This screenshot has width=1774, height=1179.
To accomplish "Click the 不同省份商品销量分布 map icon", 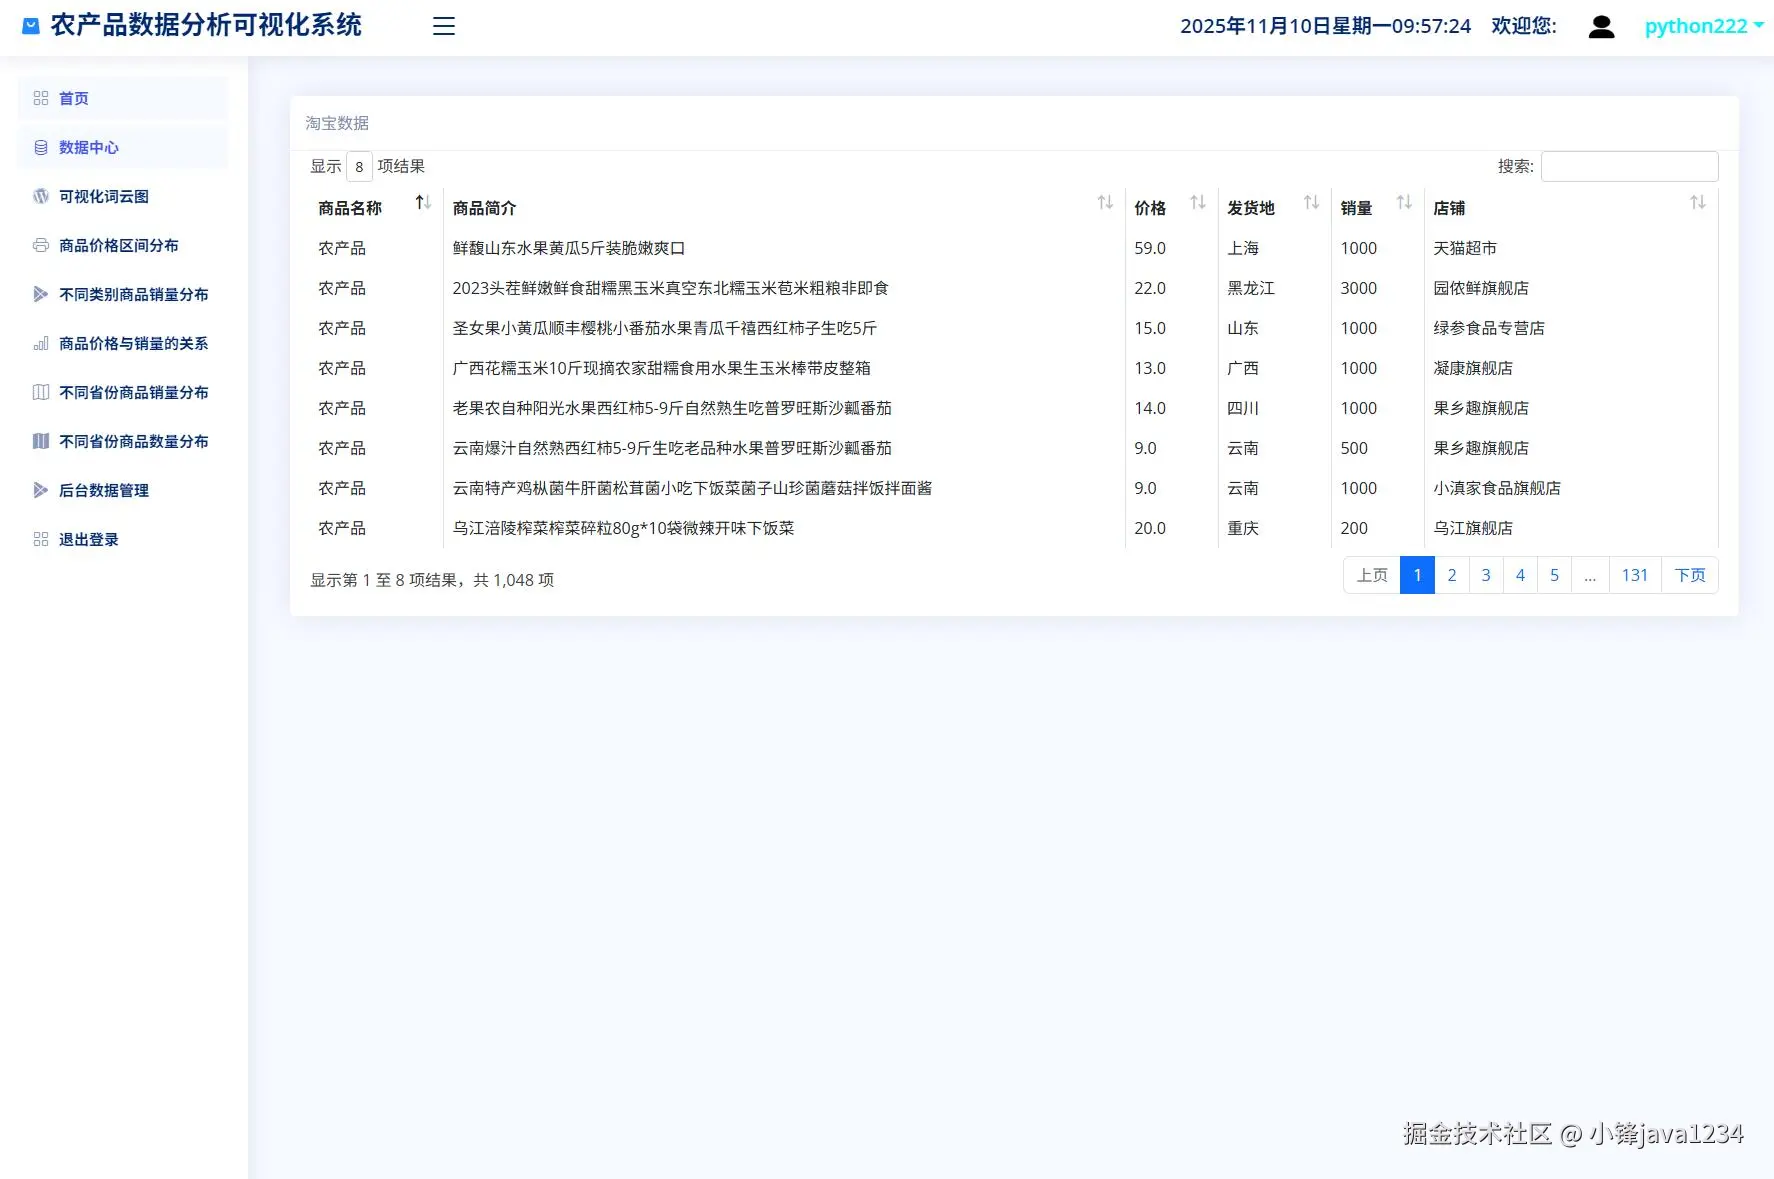I will [41, 392].
